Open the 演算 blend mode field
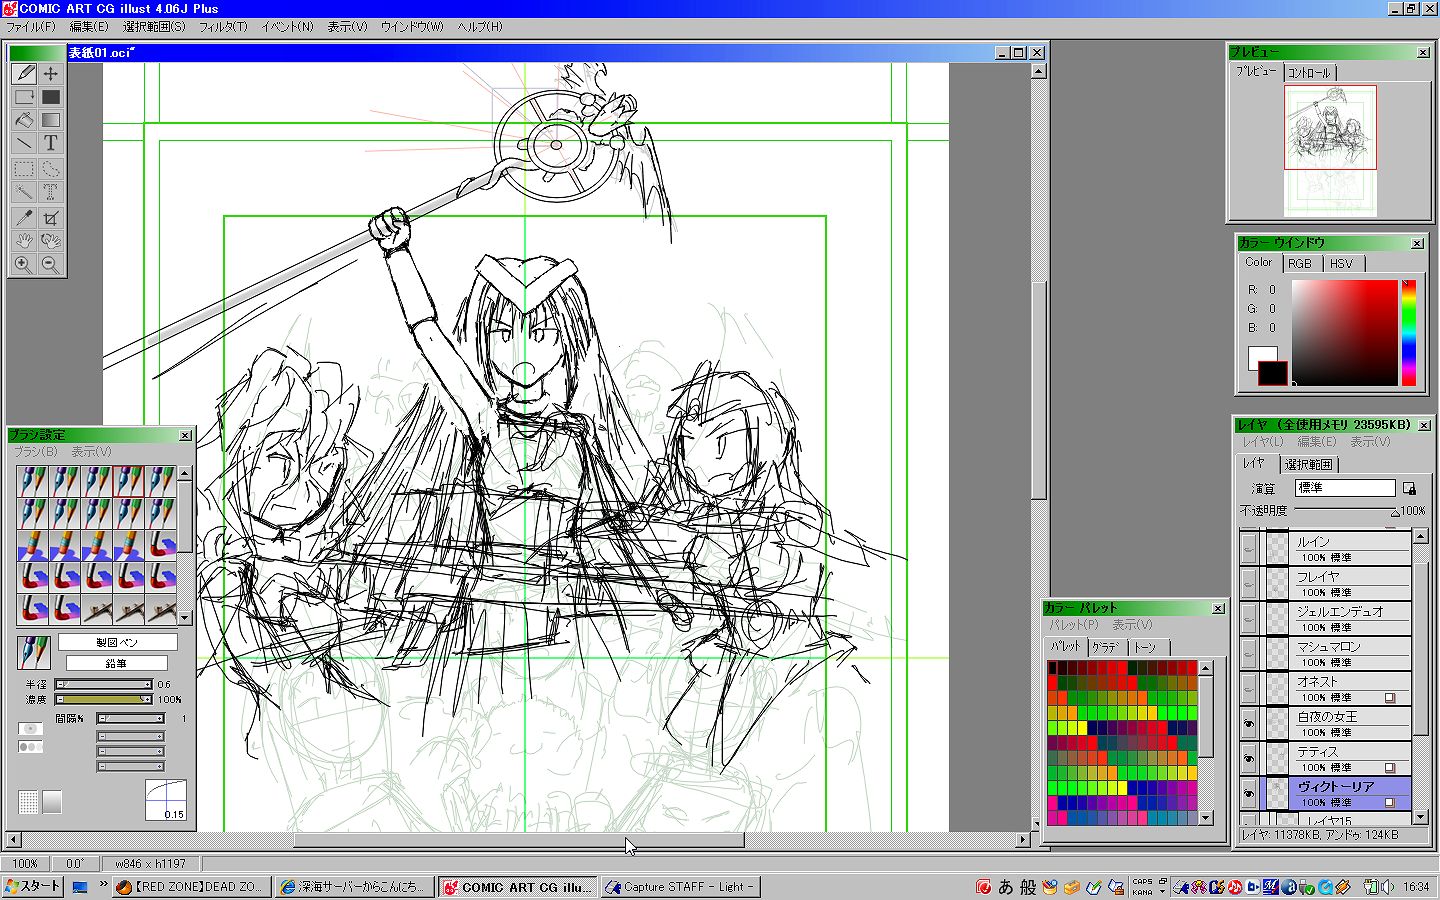Image resolution: width=1440 pixels, height=900 pixels. 1345,488
